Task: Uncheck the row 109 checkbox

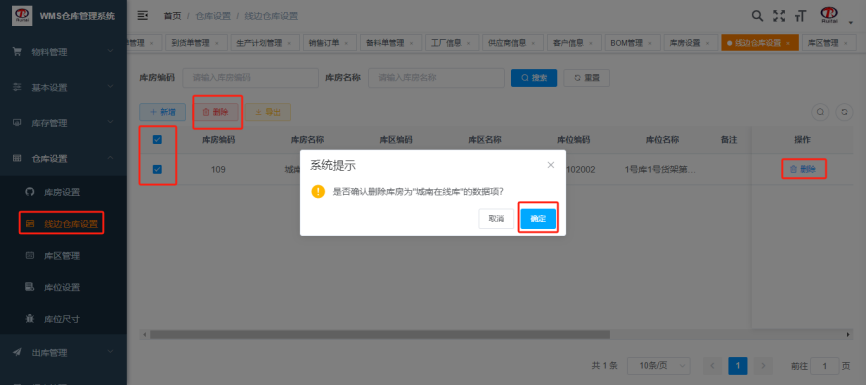Action: (x=157, y=169)
